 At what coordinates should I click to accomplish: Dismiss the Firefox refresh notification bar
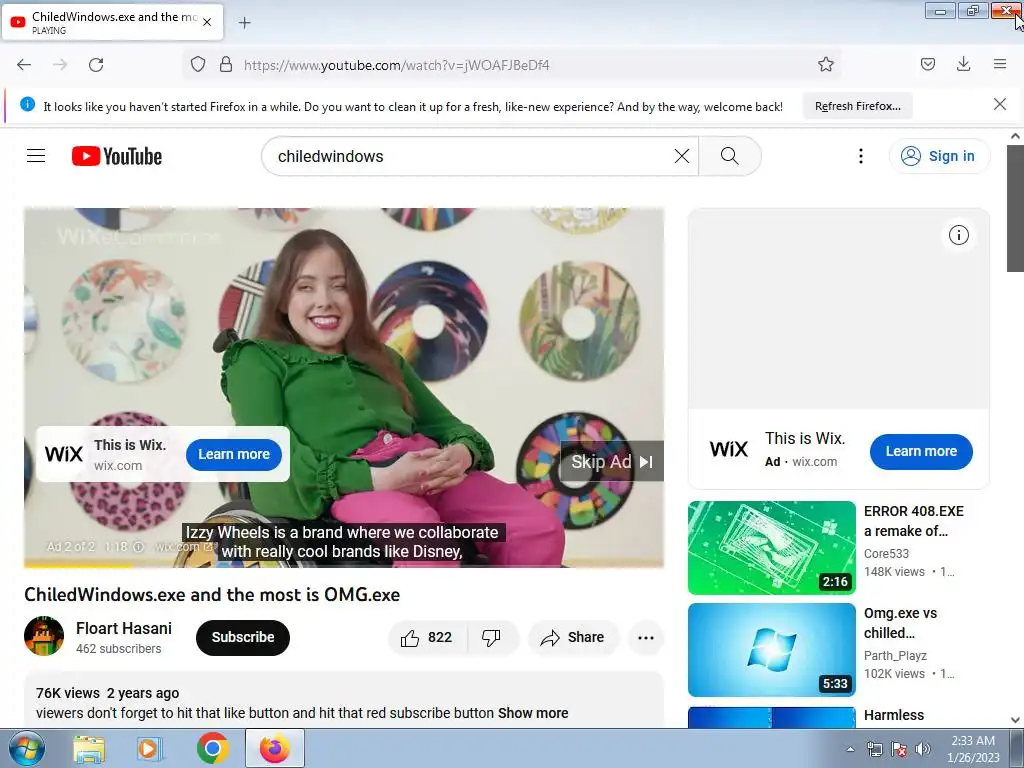click(999, 104)
